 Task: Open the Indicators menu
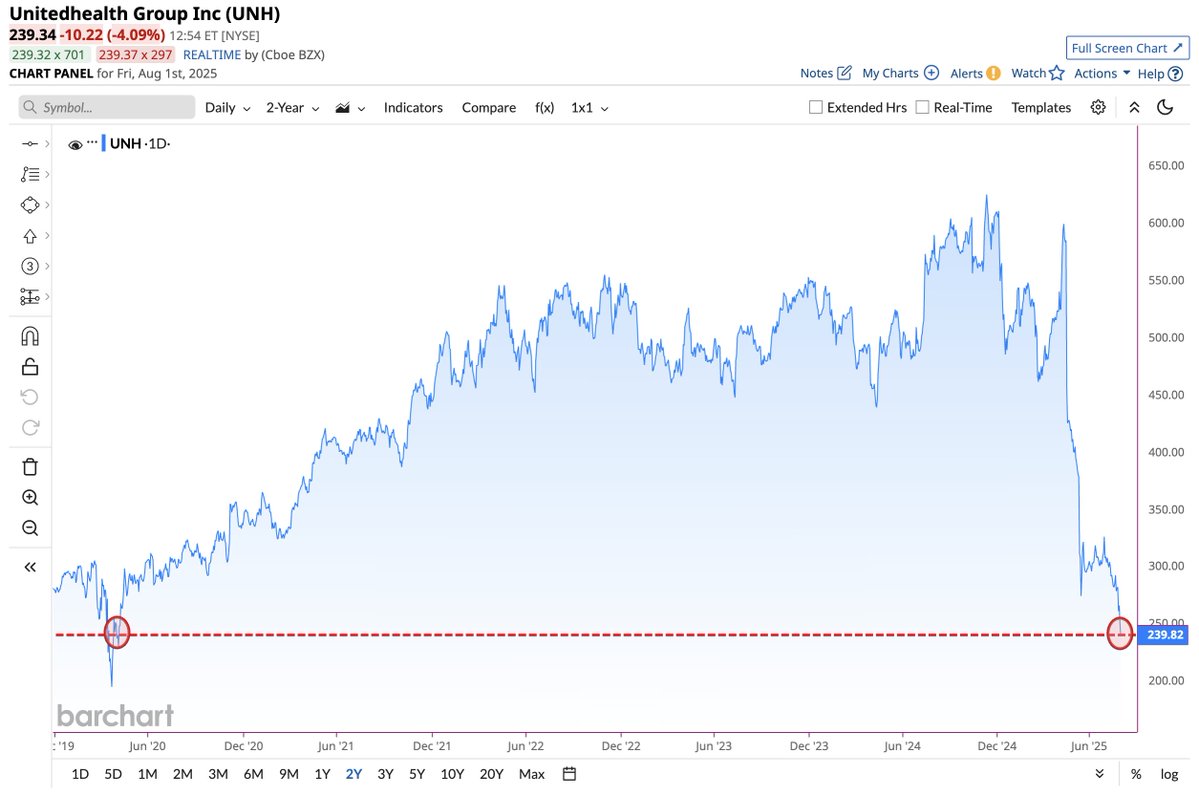point(413,108)
